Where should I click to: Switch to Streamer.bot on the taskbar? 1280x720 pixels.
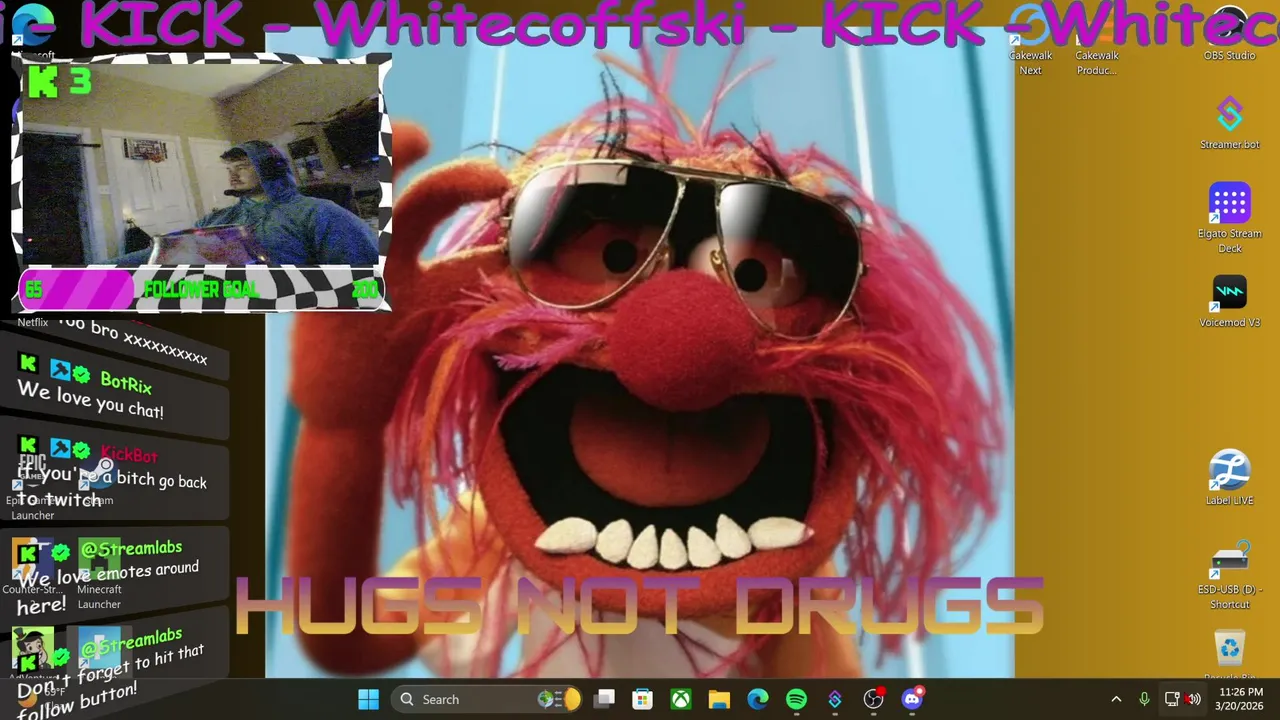(x=835, y=699)
